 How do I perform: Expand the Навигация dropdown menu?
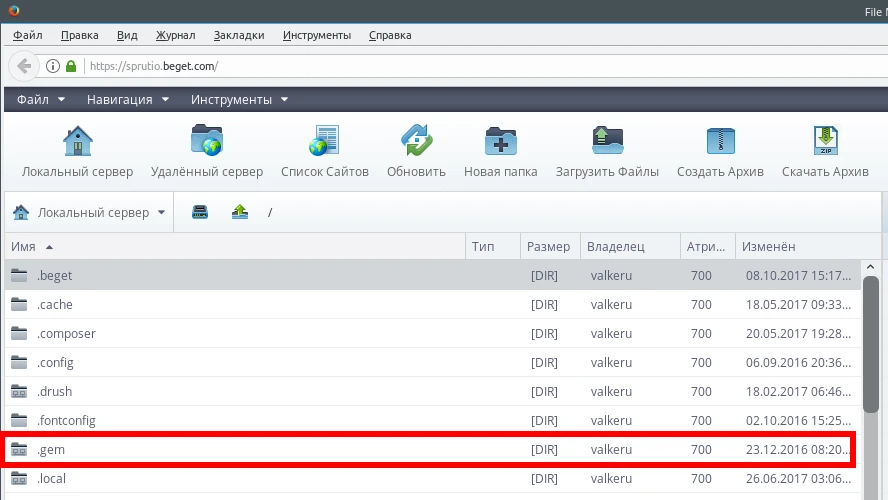[128, 100]
